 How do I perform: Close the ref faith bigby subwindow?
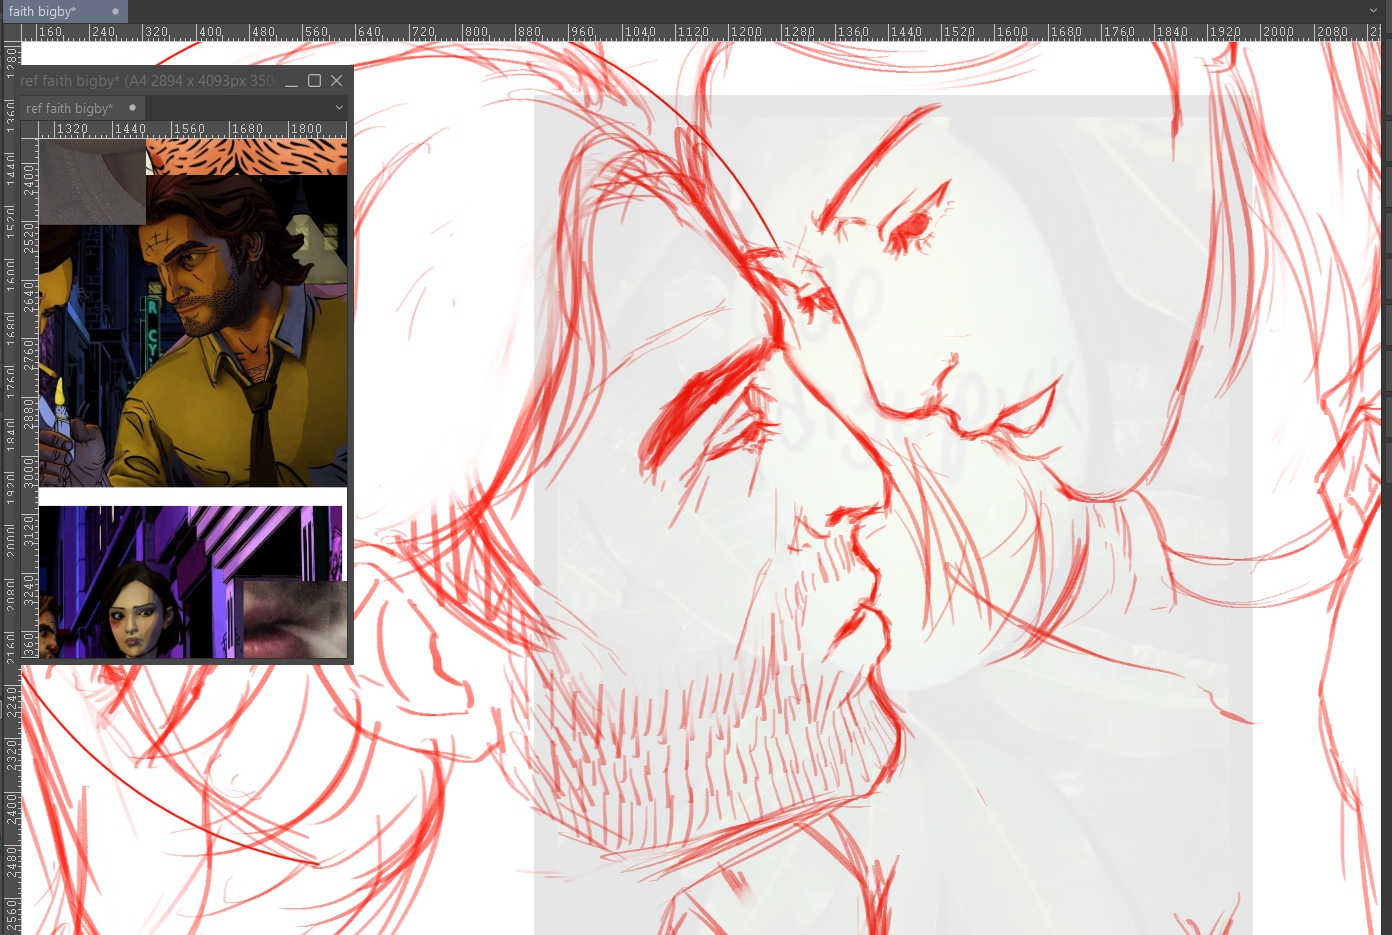[337, 81]
